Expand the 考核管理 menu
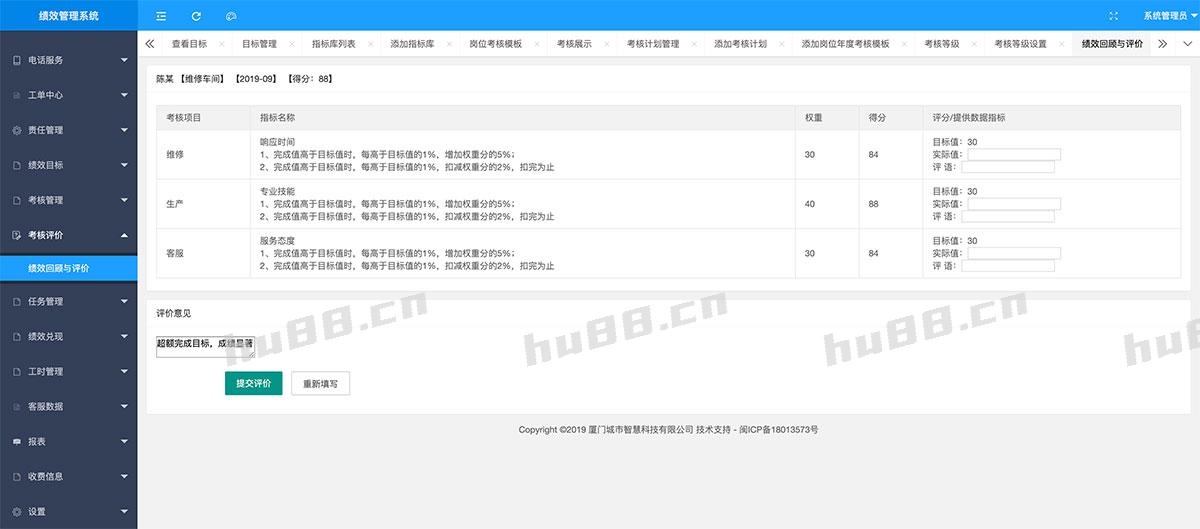 click(124, 200)
